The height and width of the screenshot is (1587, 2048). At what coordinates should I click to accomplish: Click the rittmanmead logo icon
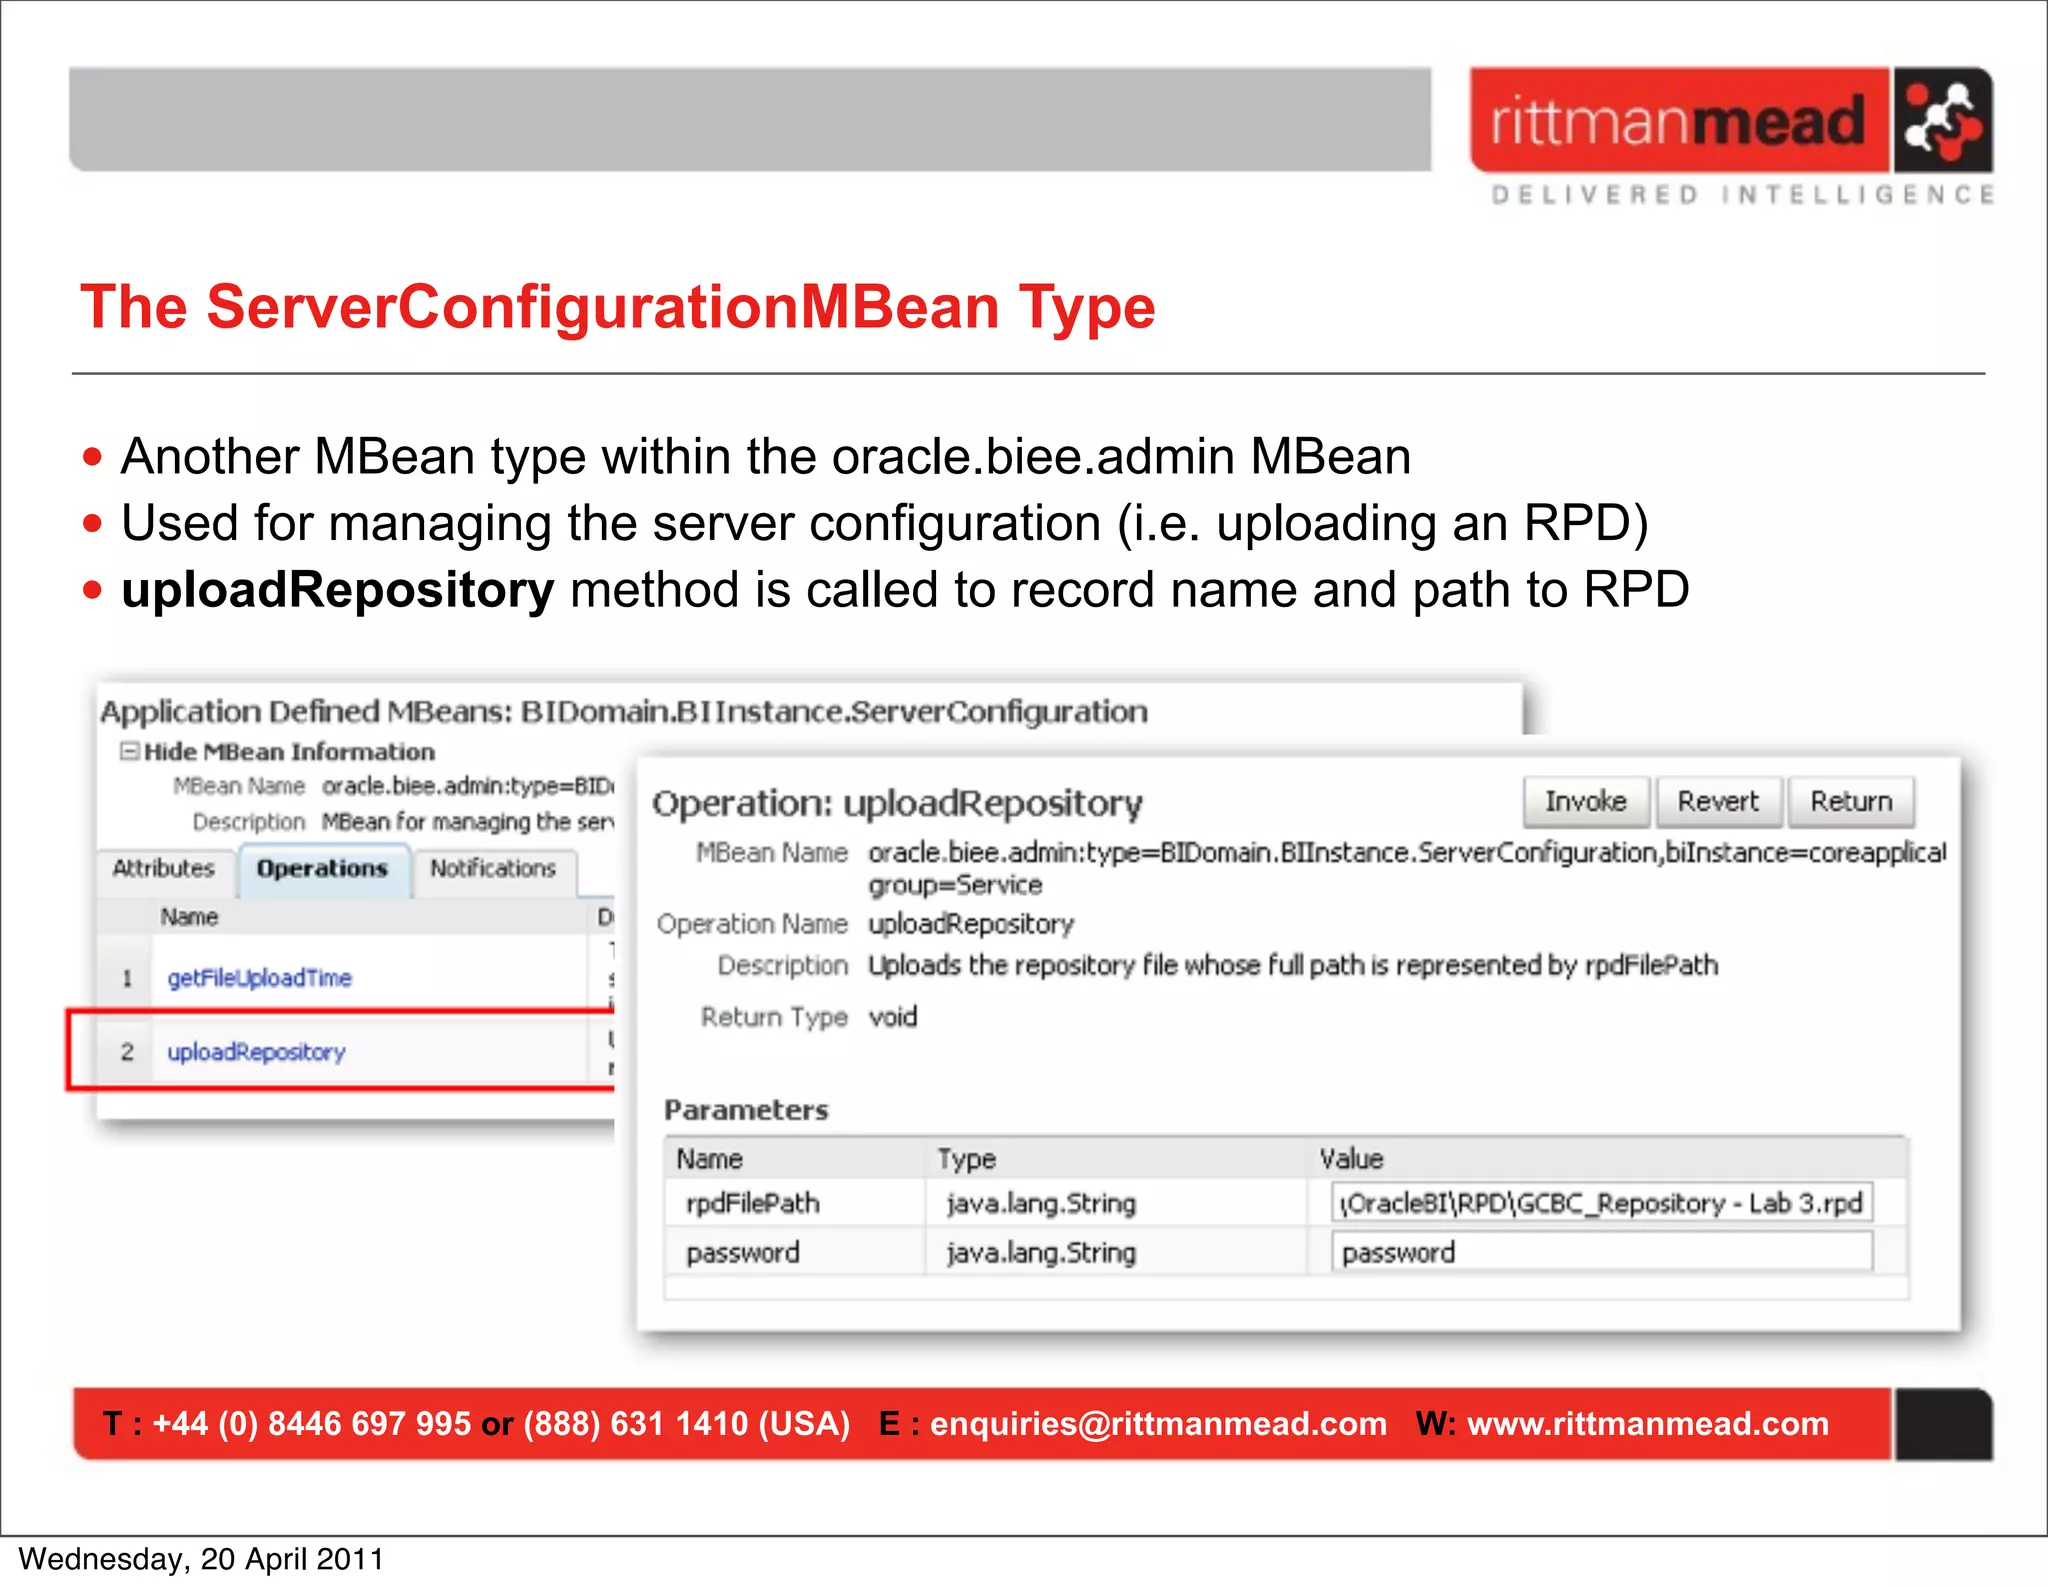tap(1942, 121)
